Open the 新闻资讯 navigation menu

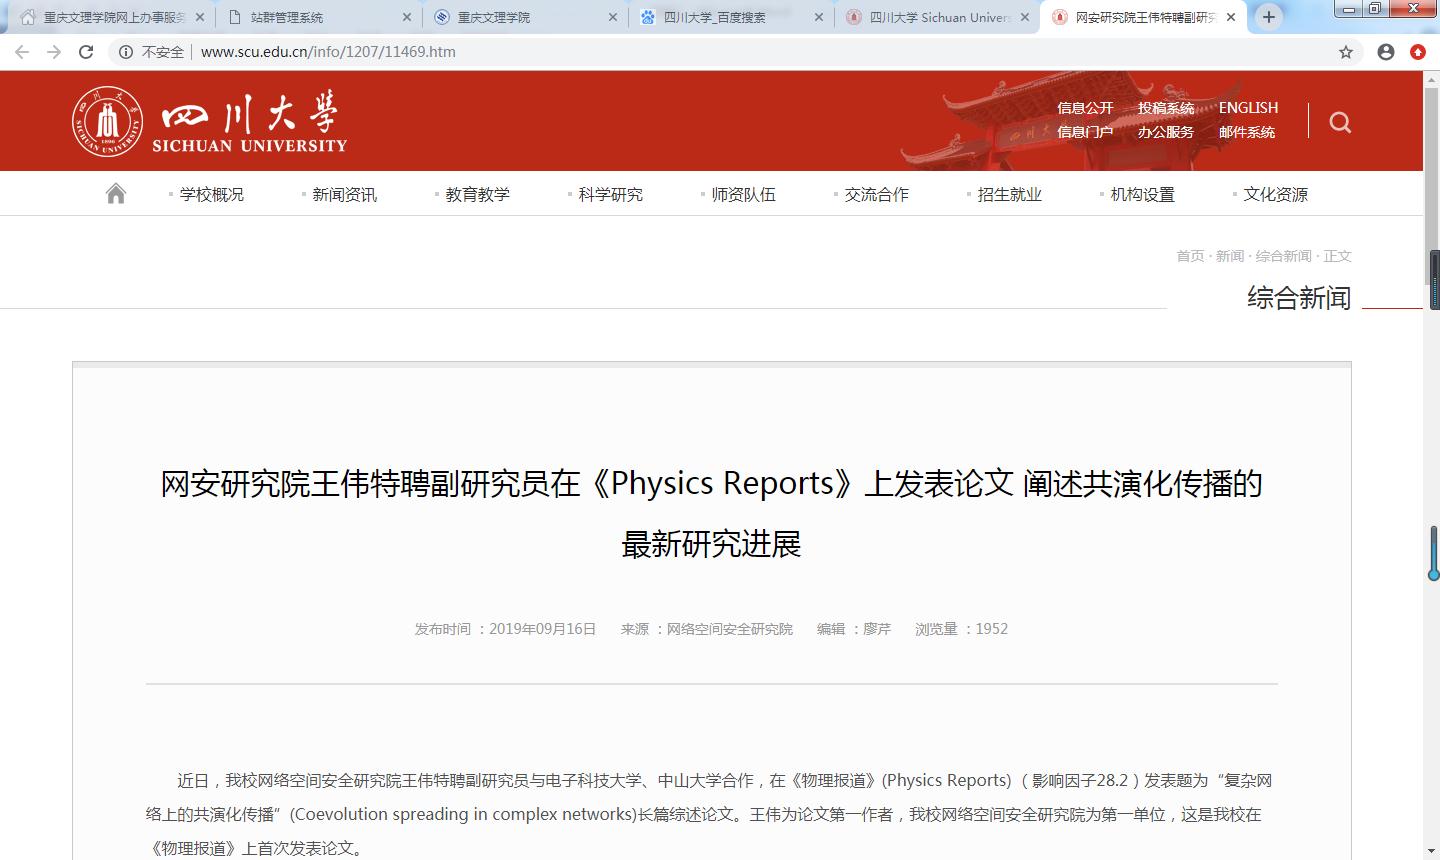[344, 195]
